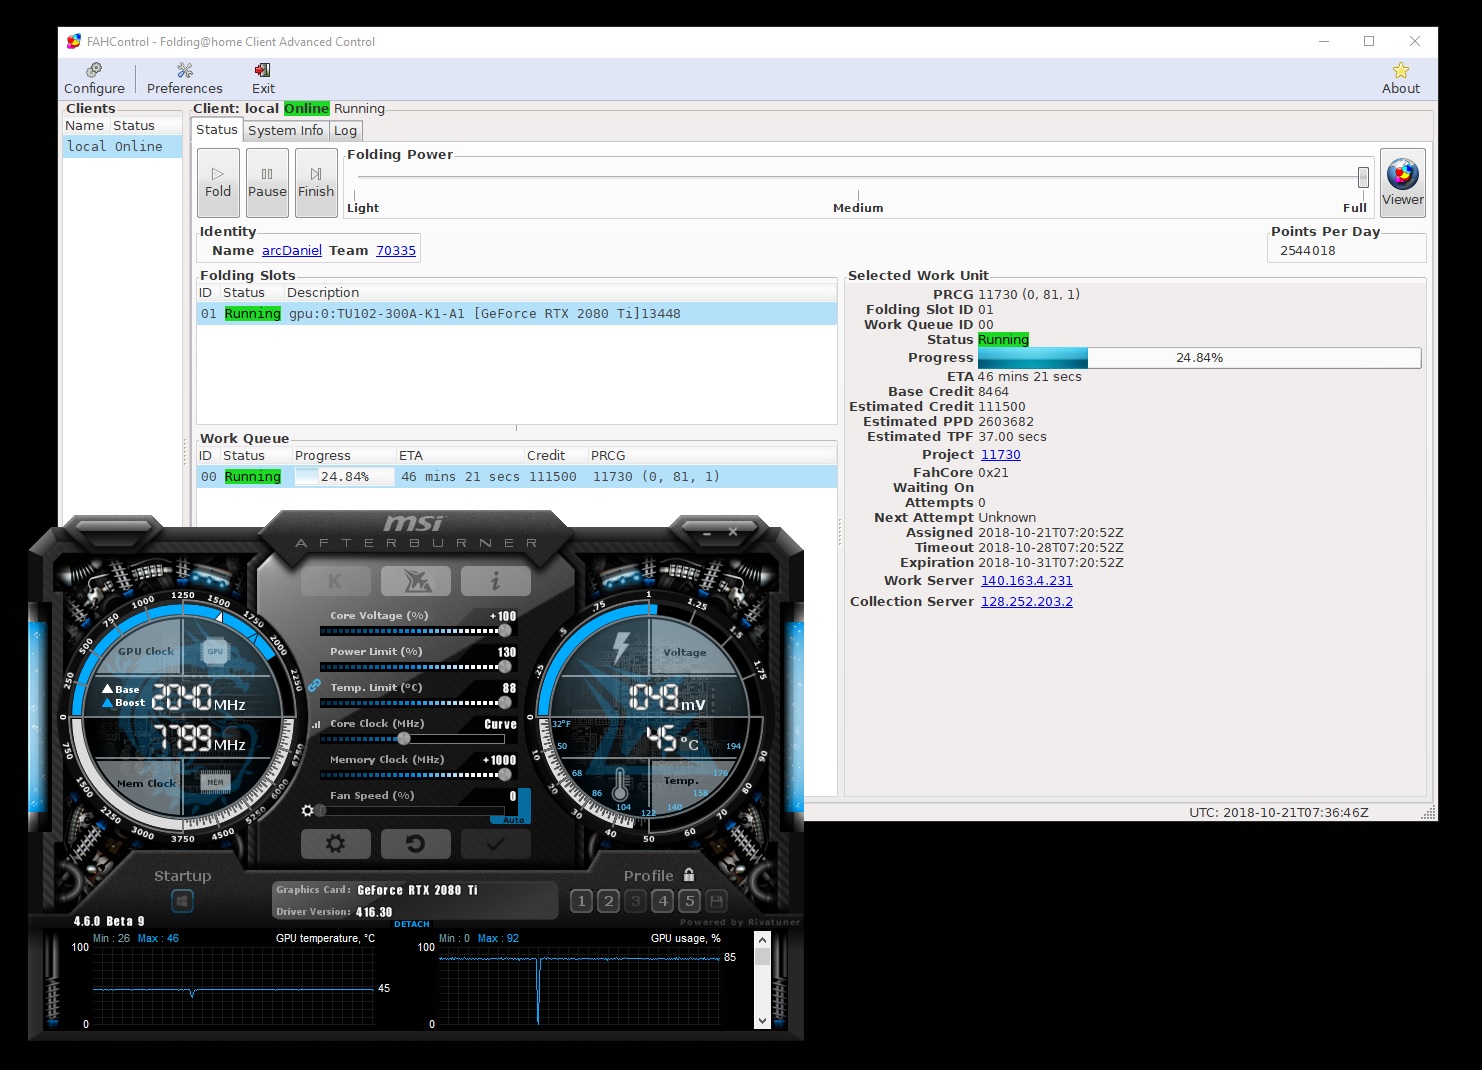Switch to the Status tab
This screenshot has height=1070, width=1482.
point(217,130)
